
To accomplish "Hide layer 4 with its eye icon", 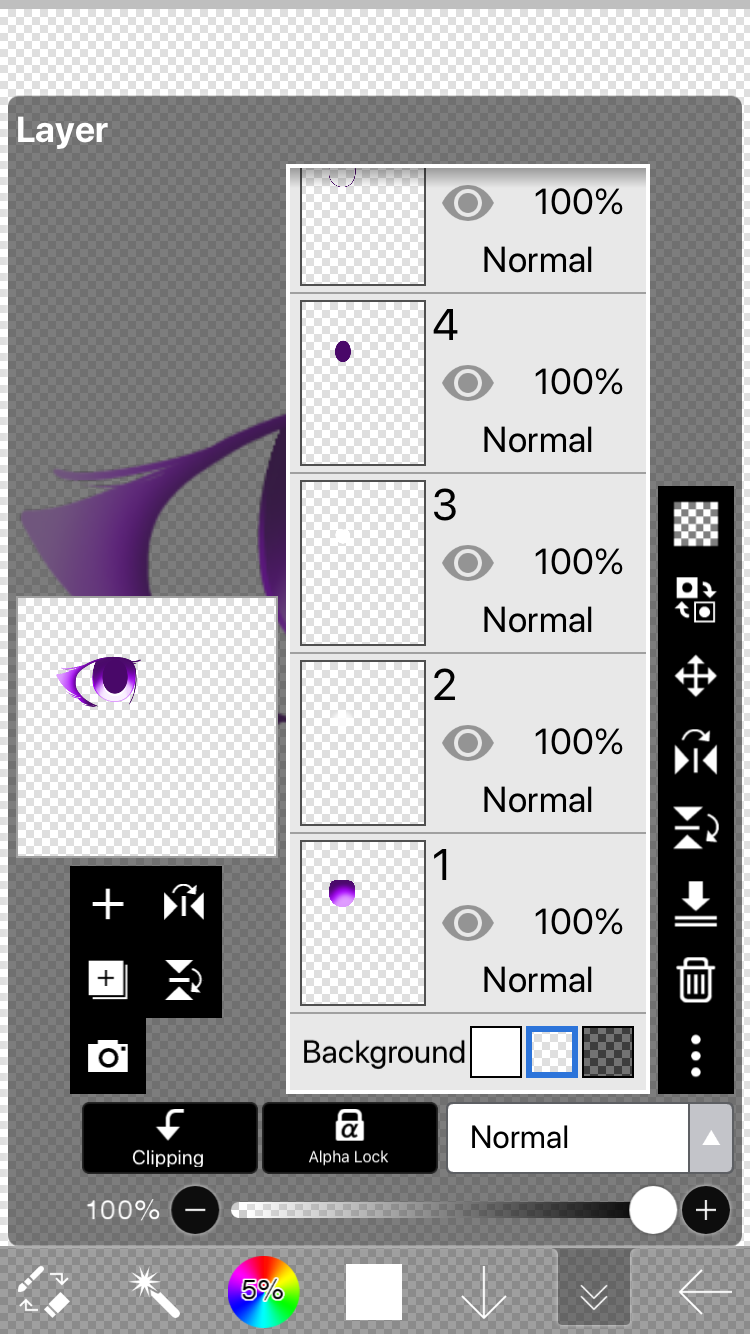I will click(467, 383).
